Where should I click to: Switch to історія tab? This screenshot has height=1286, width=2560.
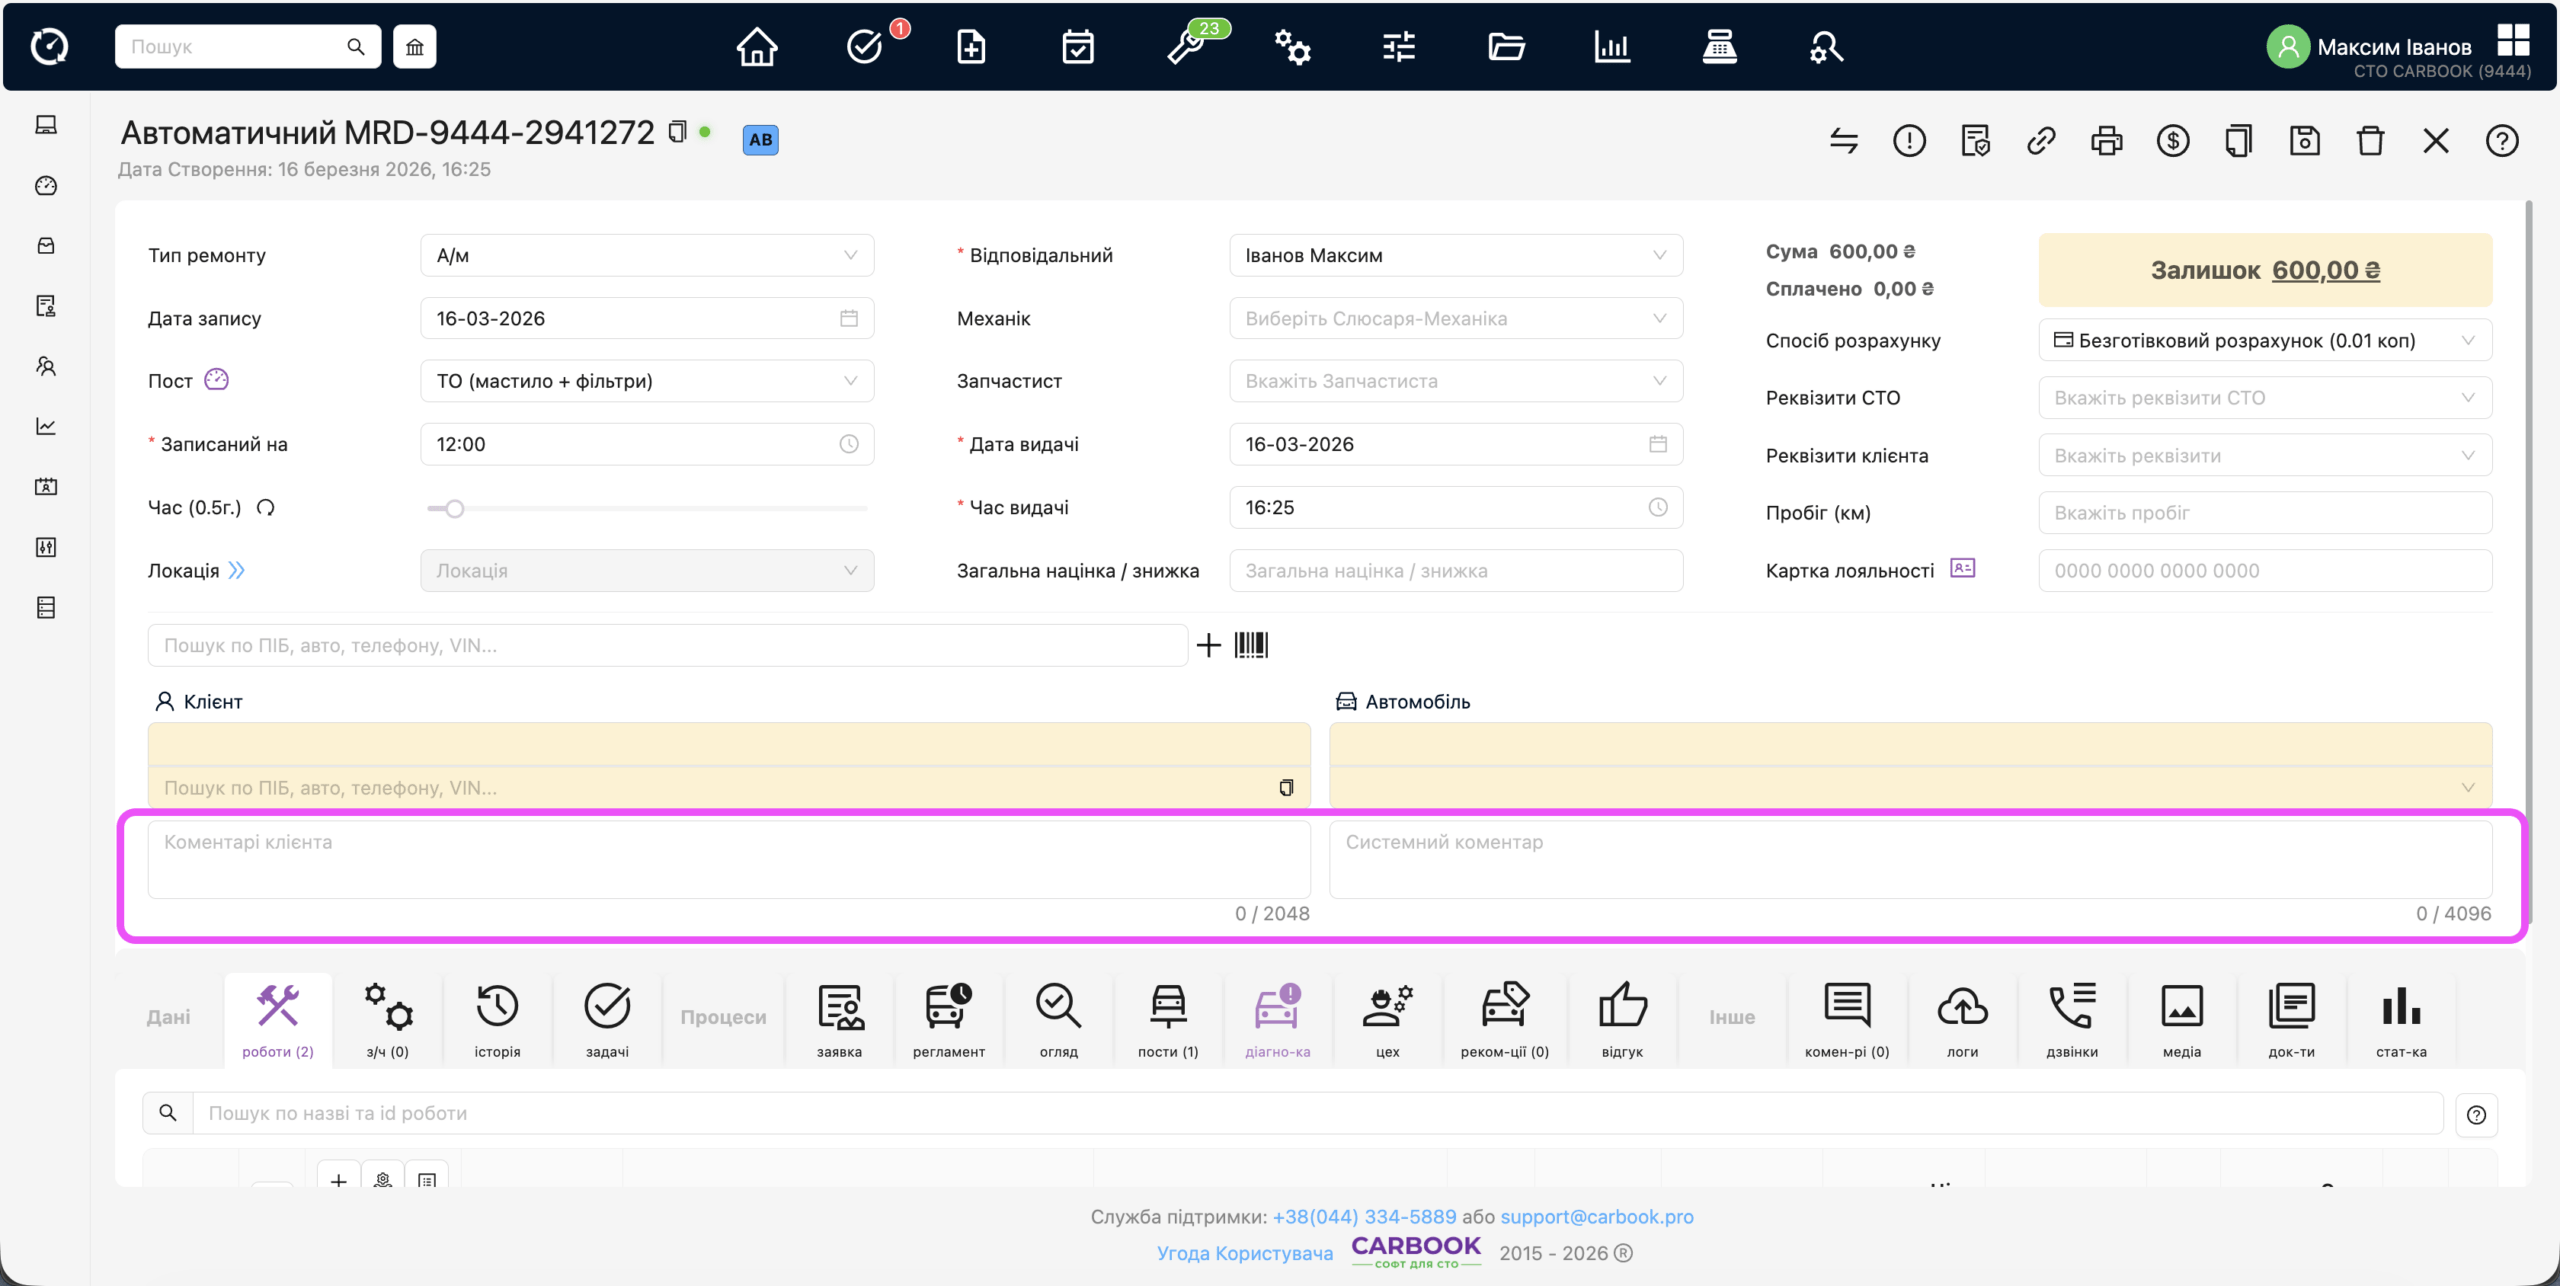[497, 1019]
